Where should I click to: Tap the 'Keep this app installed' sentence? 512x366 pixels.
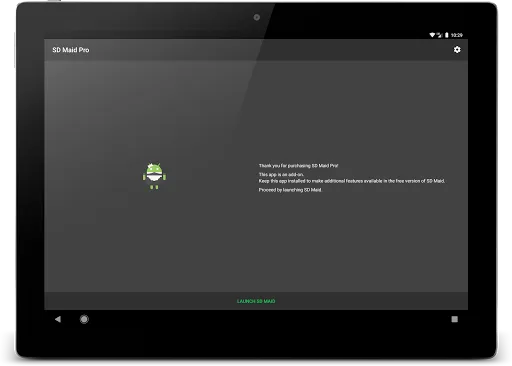click(x=352, y=181)
